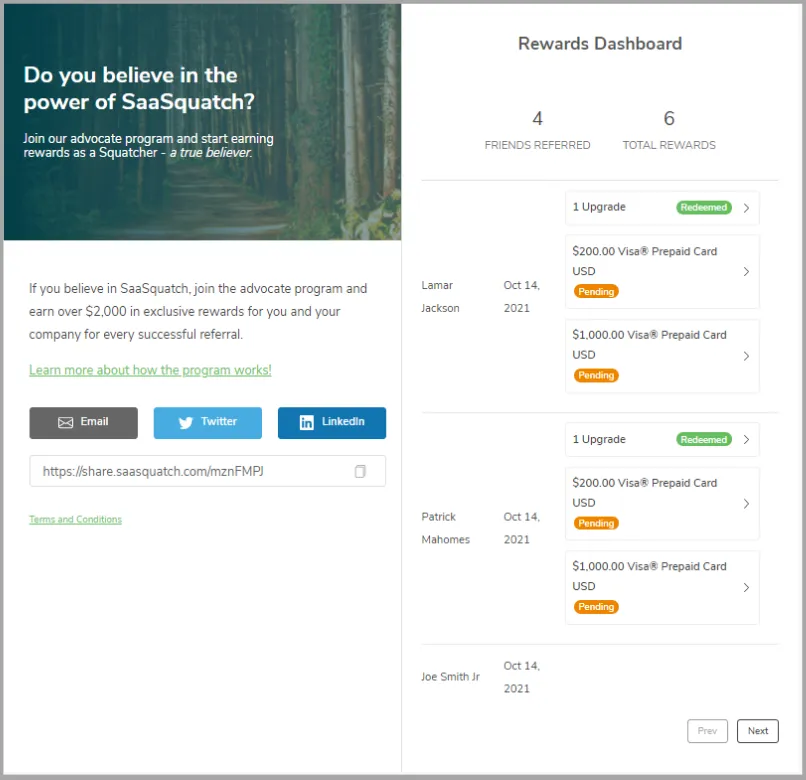The image size is (806, 780).
Task: Click Patrick Mahomes' Oct 14, 2021 date
Action: pos(521,528)
